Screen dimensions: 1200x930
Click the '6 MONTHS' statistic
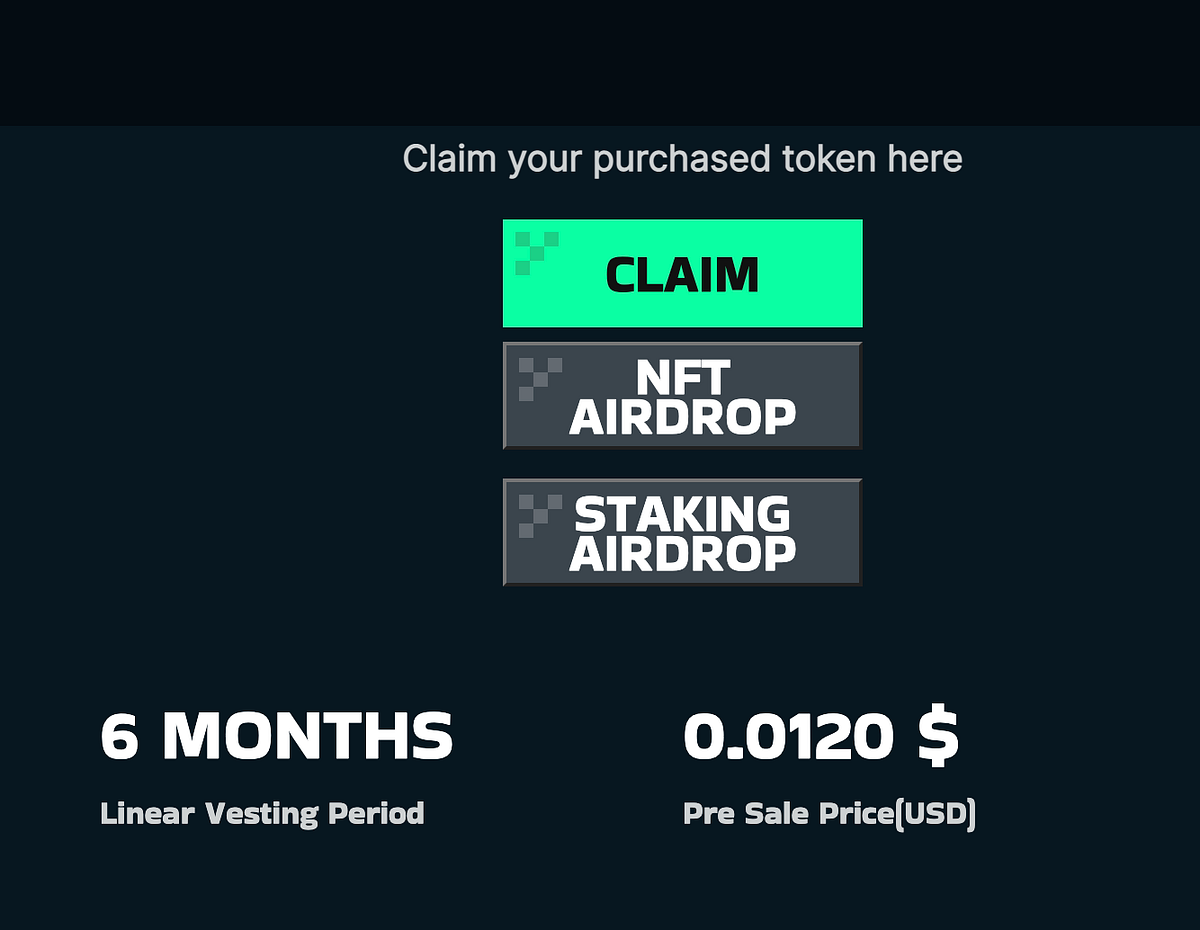[x=278, y=737]
